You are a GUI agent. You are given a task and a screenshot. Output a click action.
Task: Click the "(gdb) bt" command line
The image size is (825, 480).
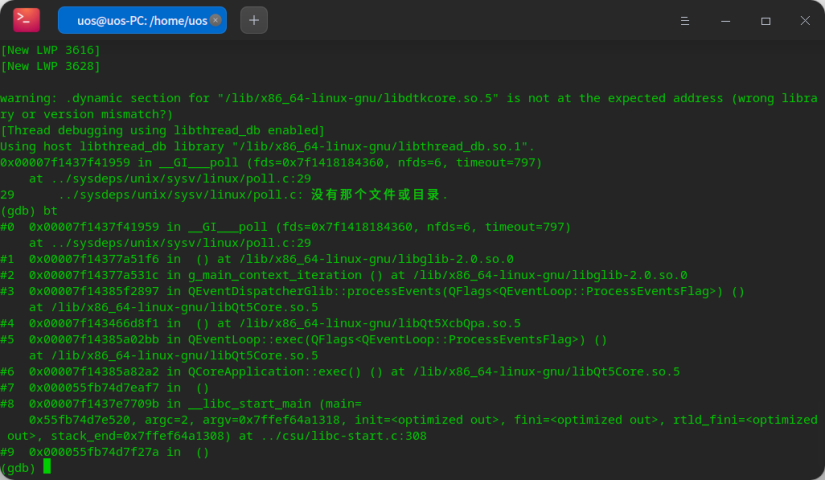[x=29, y=211]
